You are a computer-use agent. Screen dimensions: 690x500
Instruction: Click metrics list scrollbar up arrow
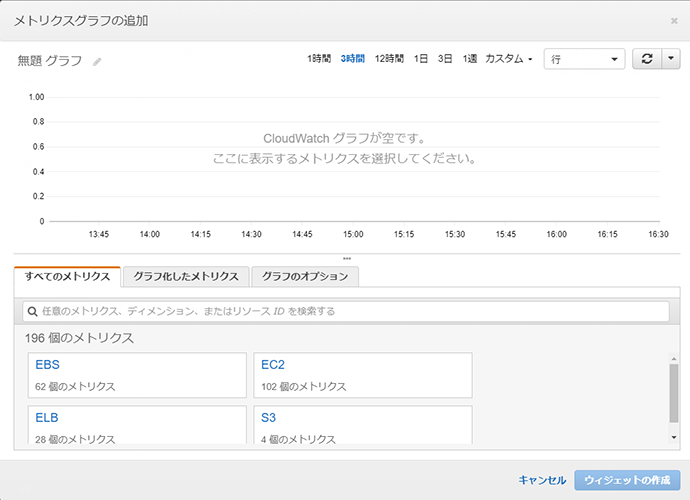(x=674, y=359)
